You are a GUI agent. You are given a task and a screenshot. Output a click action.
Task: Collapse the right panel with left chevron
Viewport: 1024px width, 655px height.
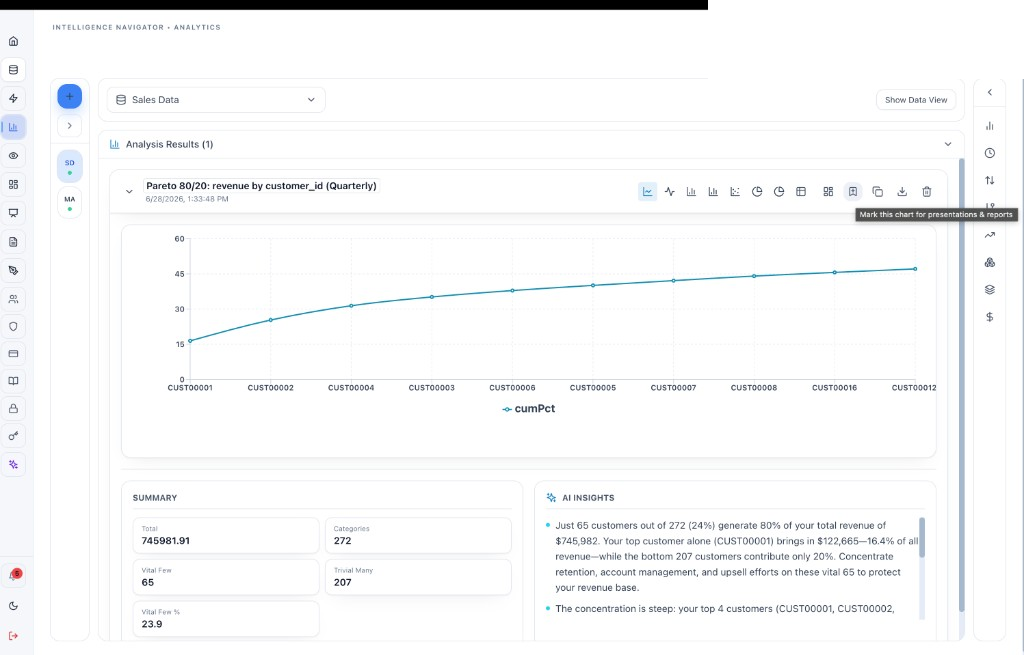coord(990,92)
